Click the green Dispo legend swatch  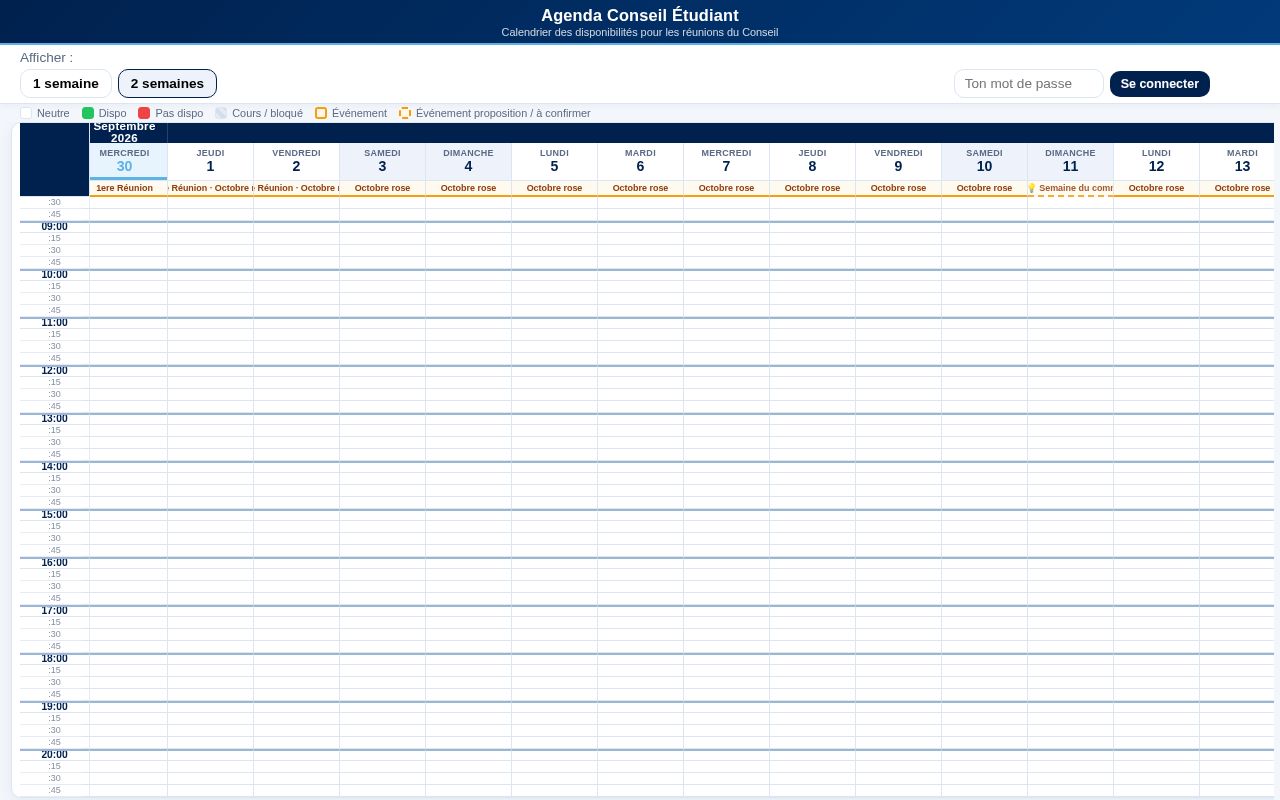click(88, 113)
